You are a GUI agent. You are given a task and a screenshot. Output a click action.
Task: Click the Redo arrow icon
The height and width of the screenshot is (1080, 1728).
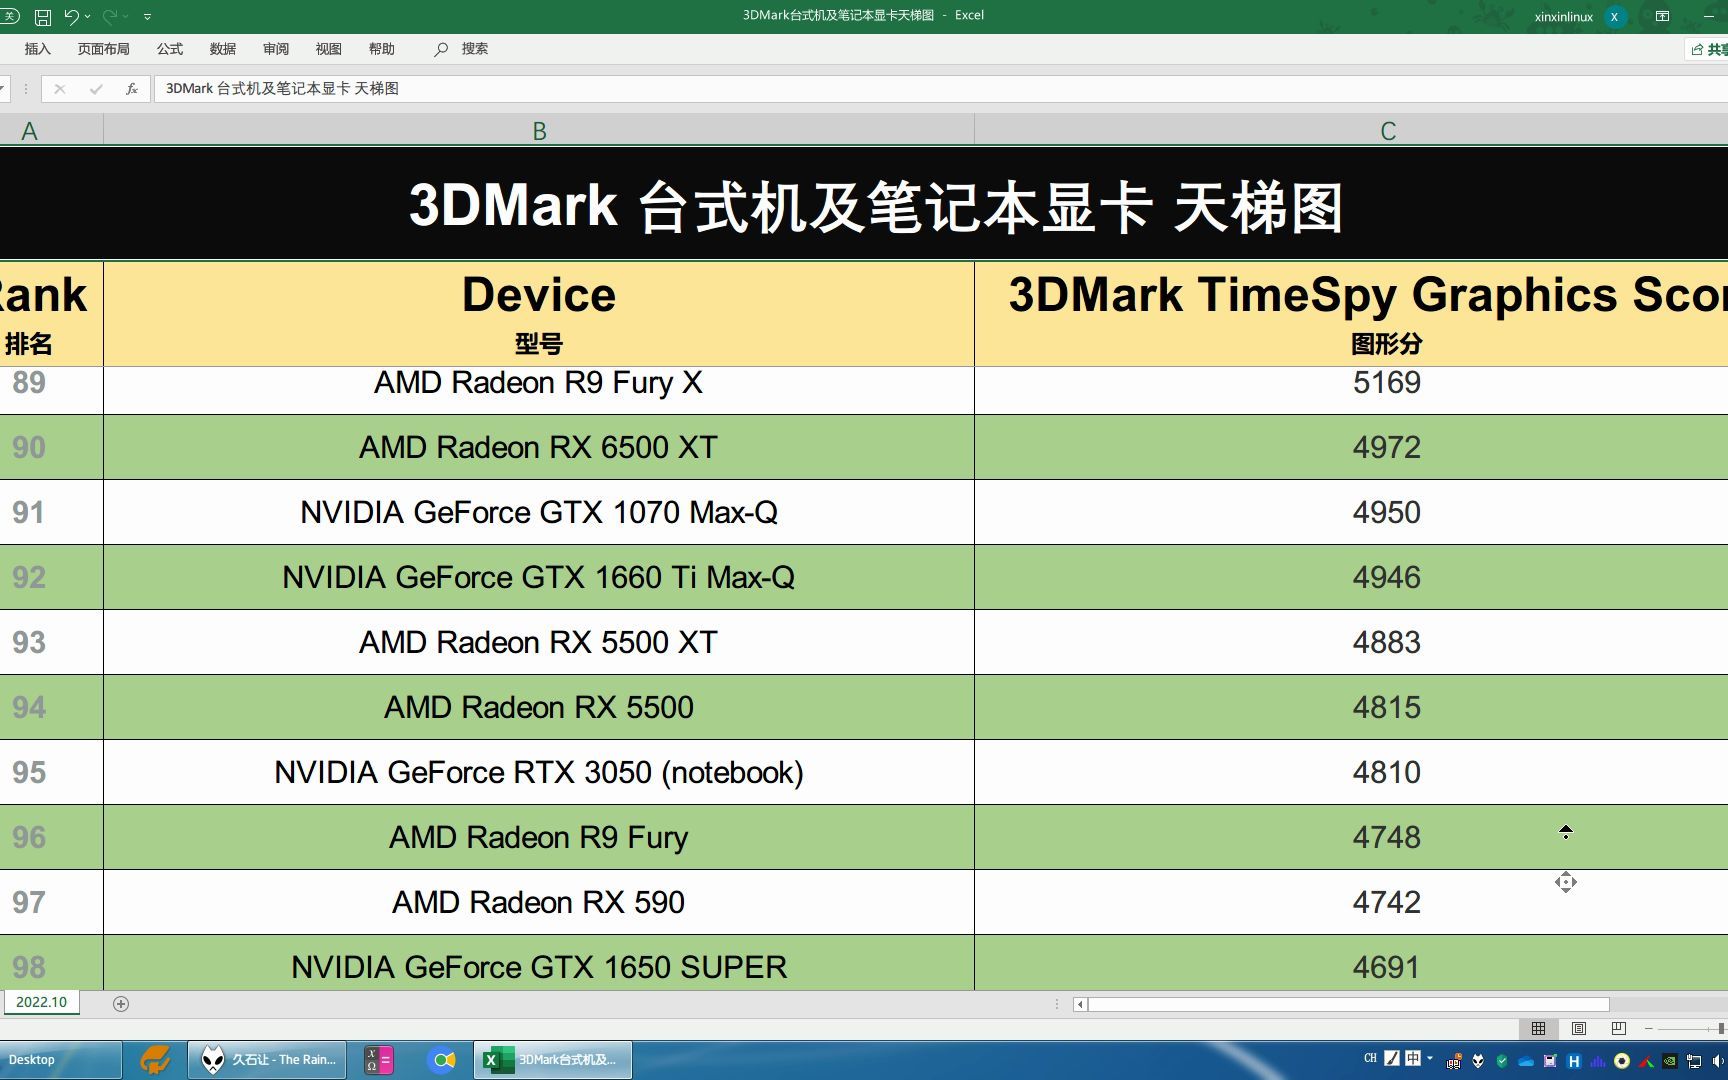coord(110,16)
